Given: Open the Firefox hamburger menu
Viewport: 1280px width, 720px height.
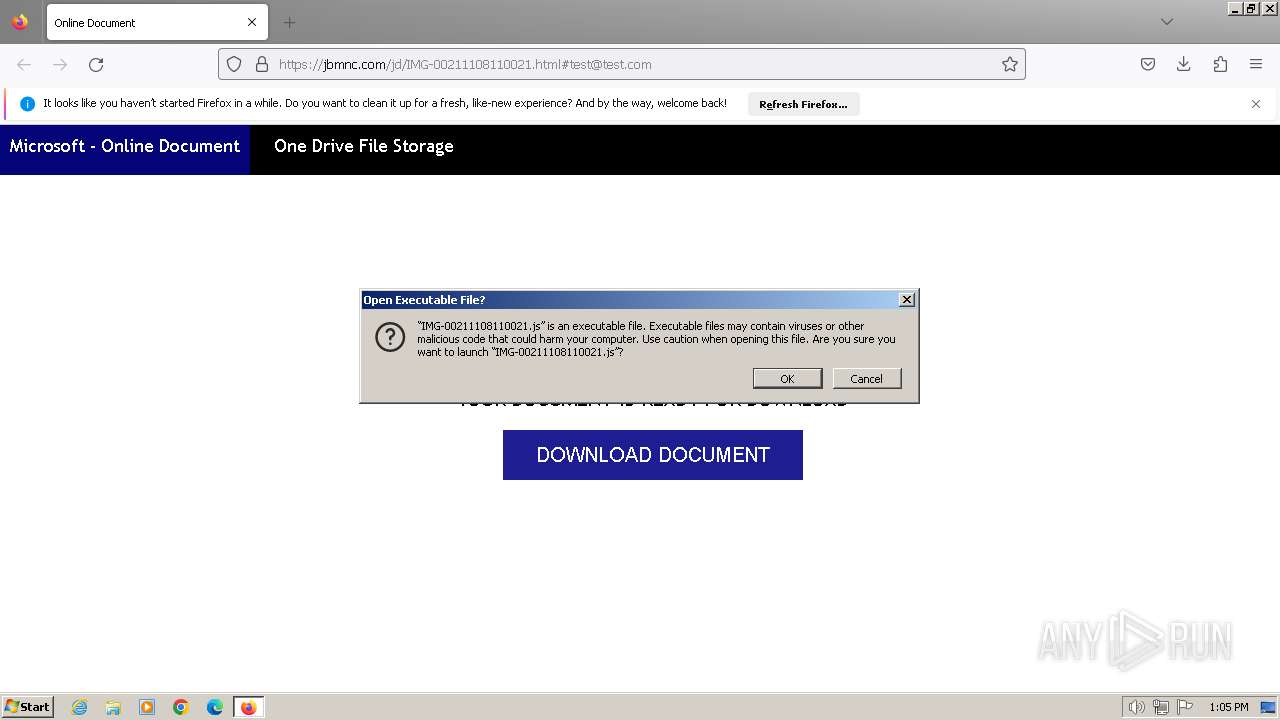Looking at the screenshot, I should 1256,64.
